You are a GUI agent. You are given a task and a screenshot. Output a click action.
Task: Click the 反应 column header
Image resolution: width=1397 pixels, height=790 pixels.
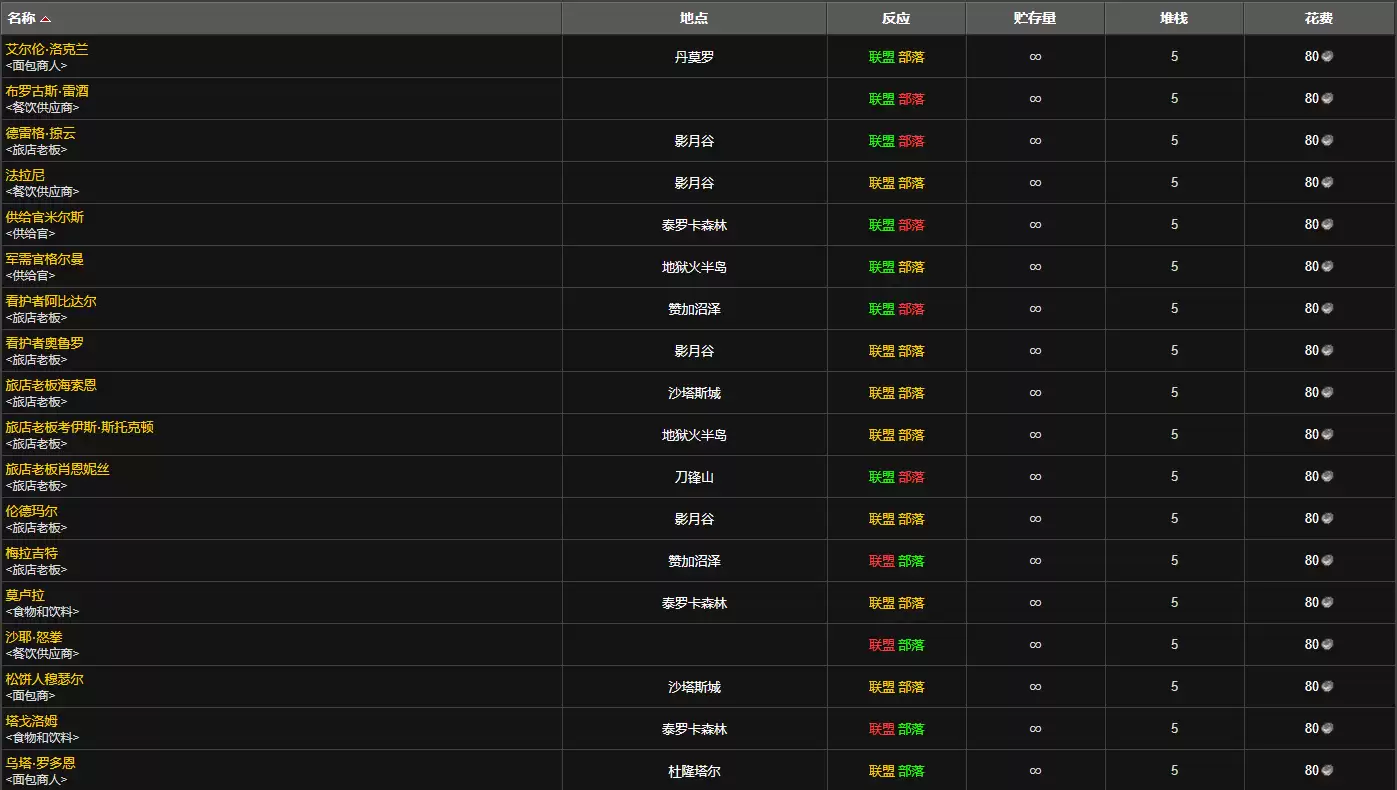pos(895,17)
